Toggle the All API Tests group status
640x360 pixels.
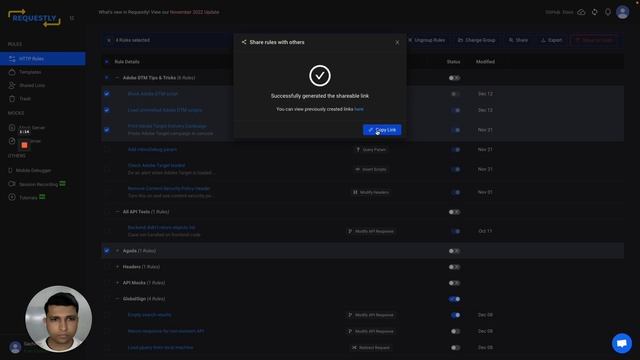click(454, 212)
